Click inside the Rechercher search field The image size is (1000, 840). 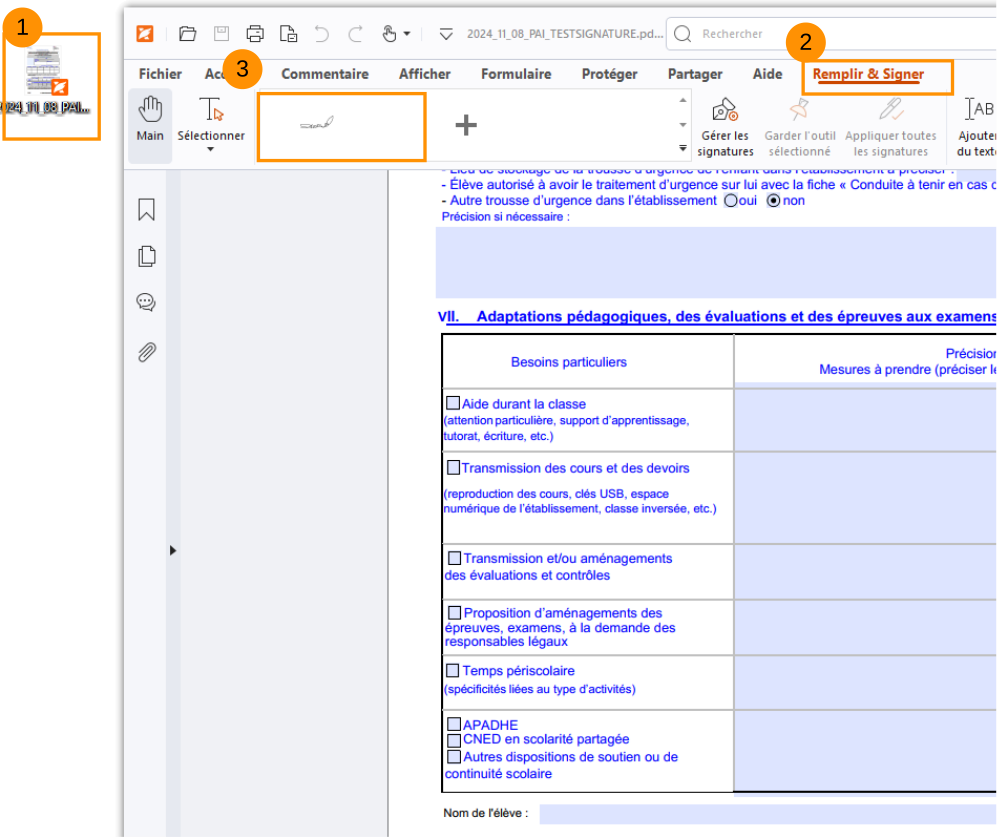click(x=760, y=33)
